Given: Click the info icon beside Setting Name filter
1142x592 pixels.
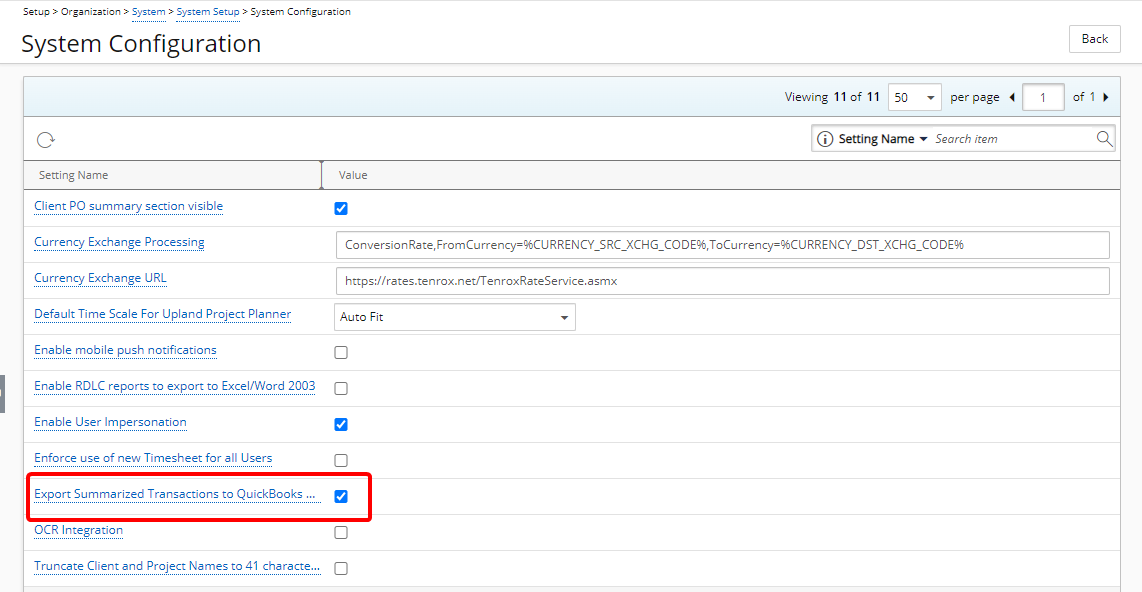Looking at the screenshot, I should click(x=825, y=139).
